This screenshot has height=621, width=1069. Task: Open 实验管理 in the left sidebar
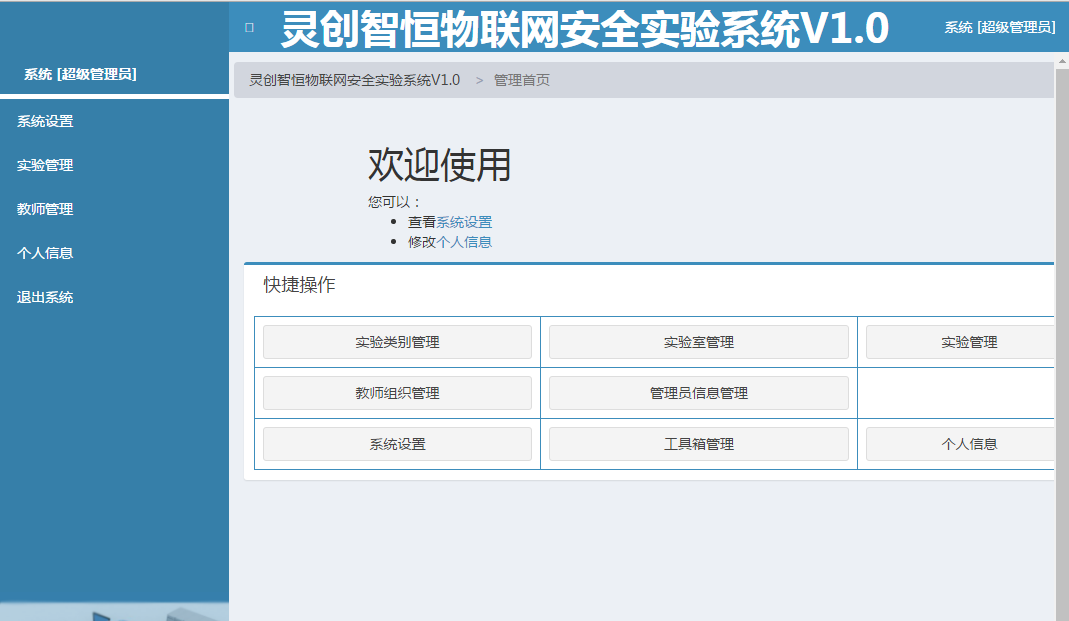click(45, 166)
